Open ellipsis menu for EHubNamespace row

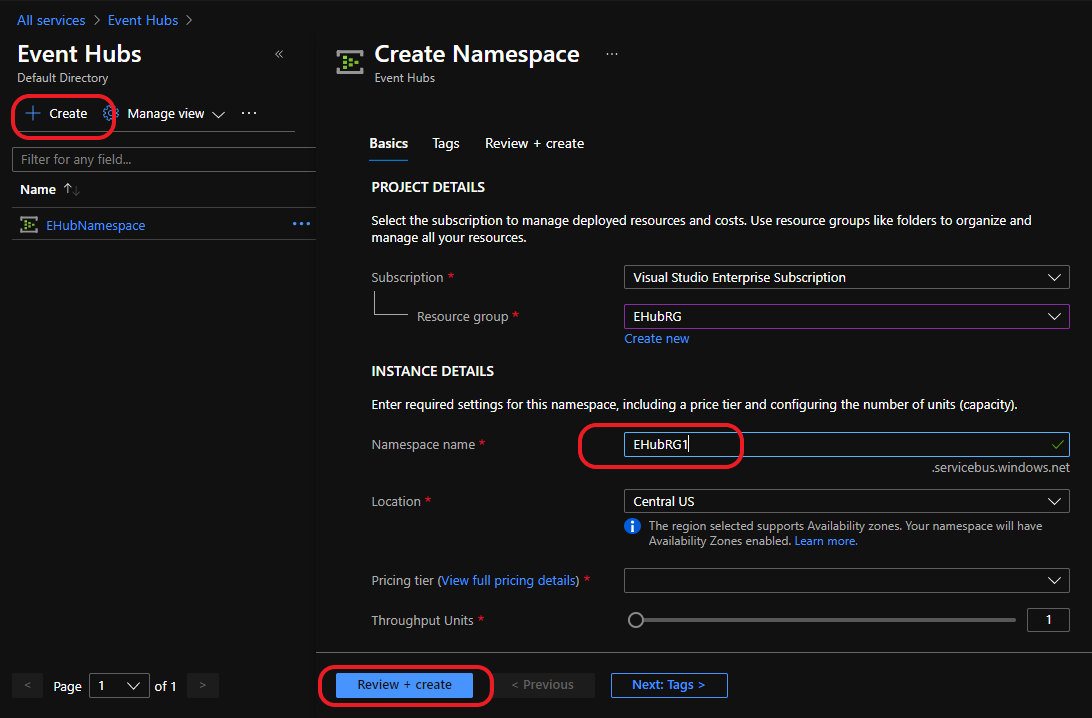[301, 224]
